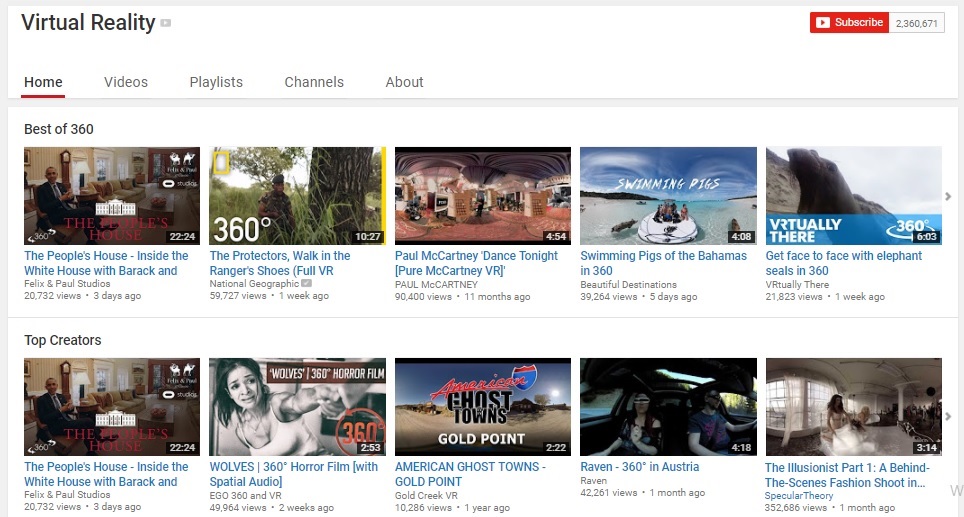
Task: Open Get face to face with elephant seals title
Action: pos(844,263)
